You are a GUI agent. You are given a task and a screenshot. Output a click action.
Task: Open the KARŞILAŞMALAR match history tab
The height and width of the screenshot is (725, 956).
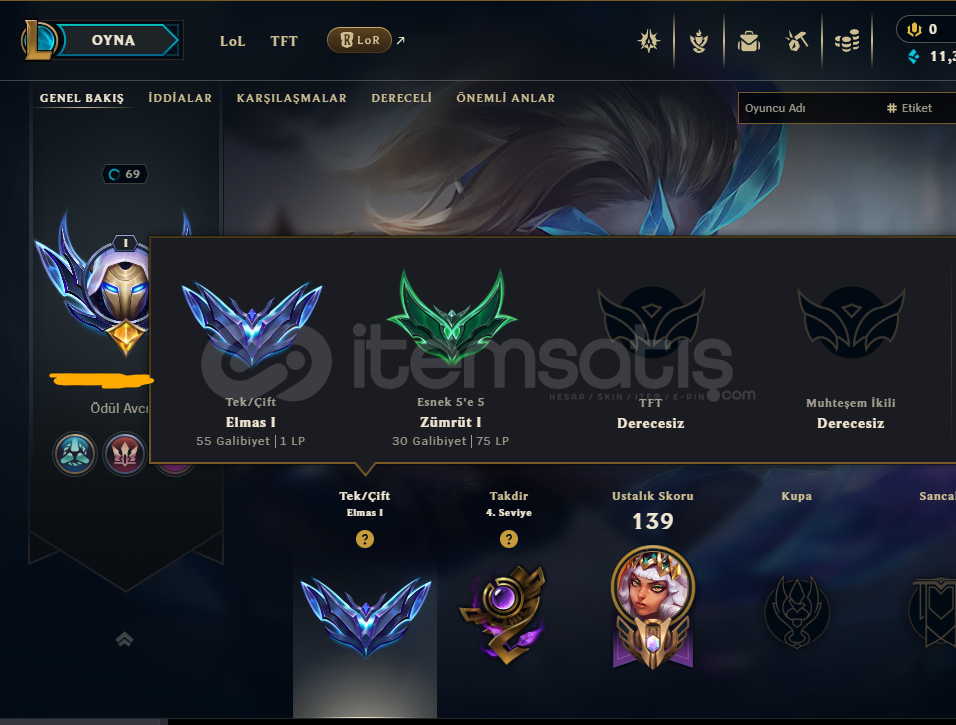(x=291, y=98)
